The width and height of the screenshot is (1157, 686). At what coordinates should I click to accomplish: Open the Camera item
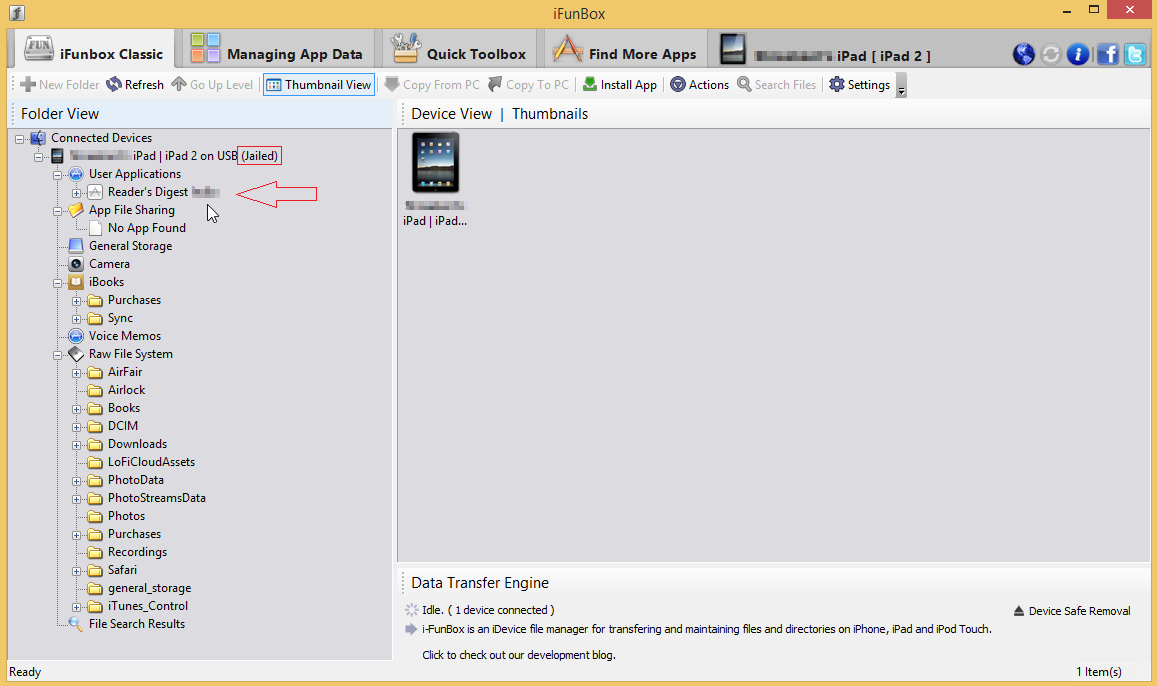109,264
